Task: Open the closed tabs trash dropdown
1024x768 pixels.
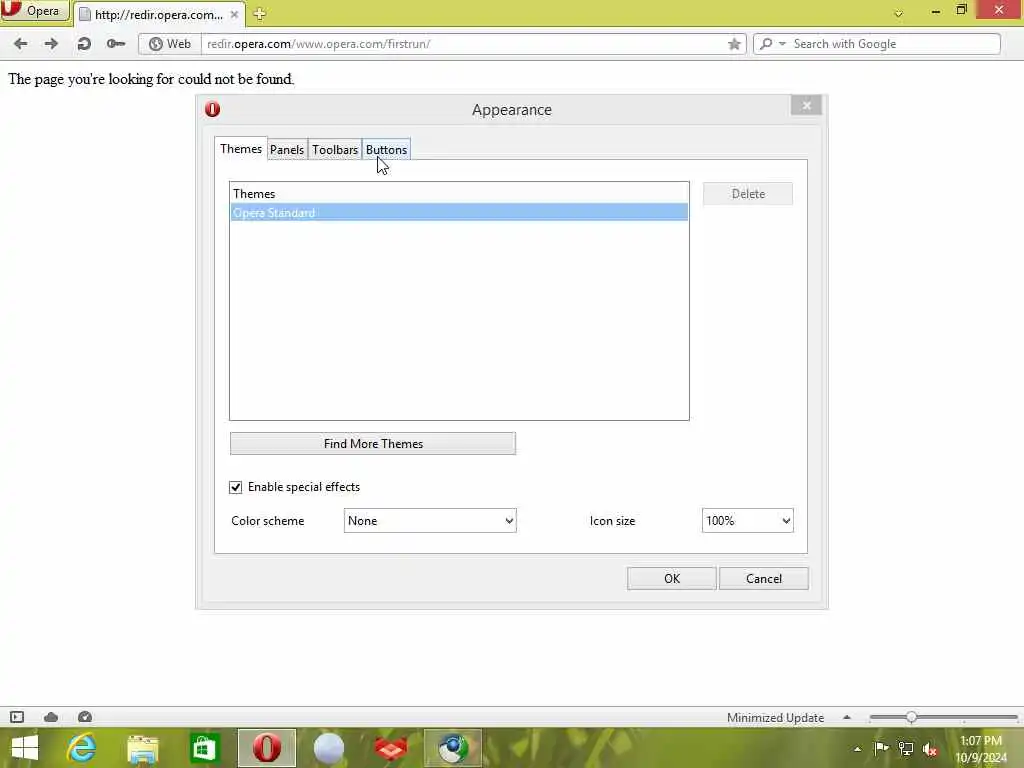Action: [899, 14]
